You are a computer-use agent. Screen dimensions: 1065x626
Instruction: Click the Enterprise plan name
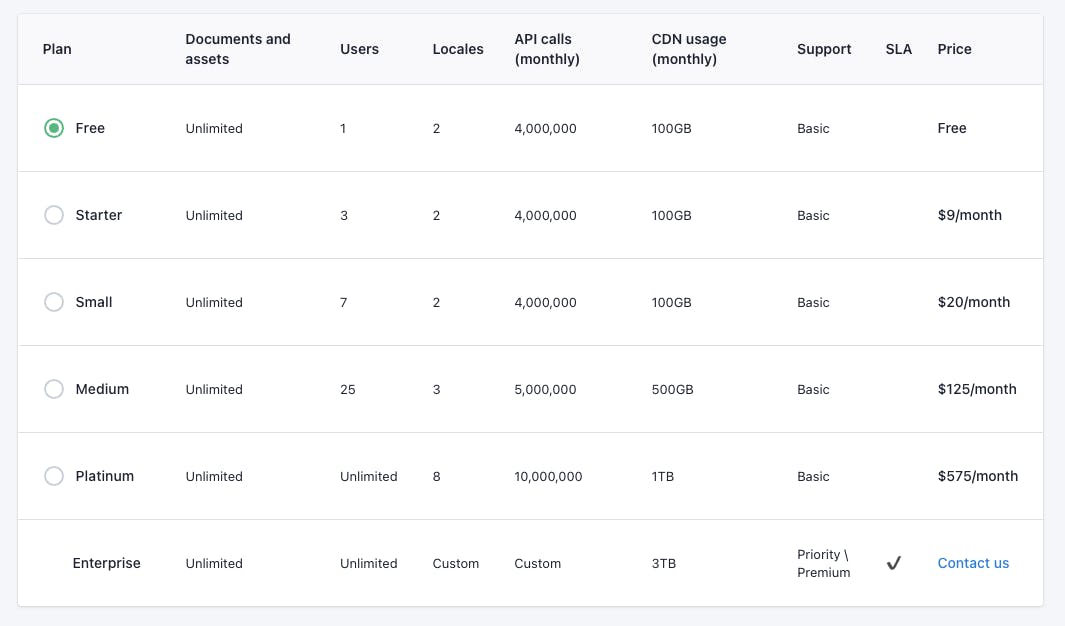106,563
